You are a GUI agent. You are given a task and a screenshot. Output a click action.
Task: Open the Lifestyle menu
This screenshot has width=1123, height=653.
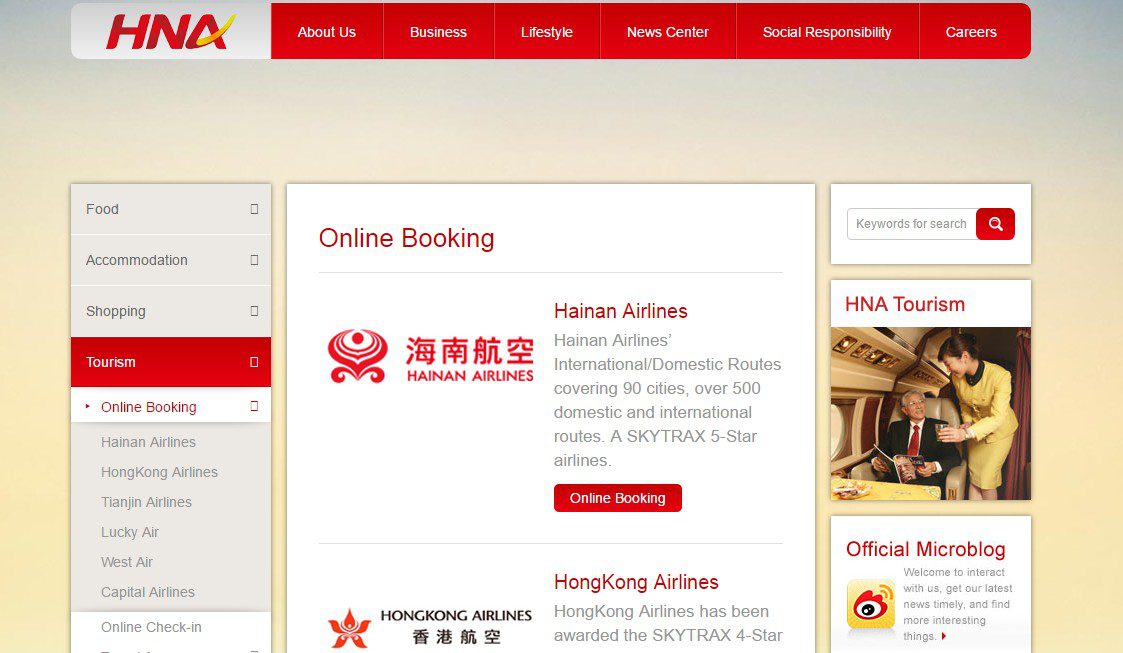pyautogui.click(x=546, y=32)
